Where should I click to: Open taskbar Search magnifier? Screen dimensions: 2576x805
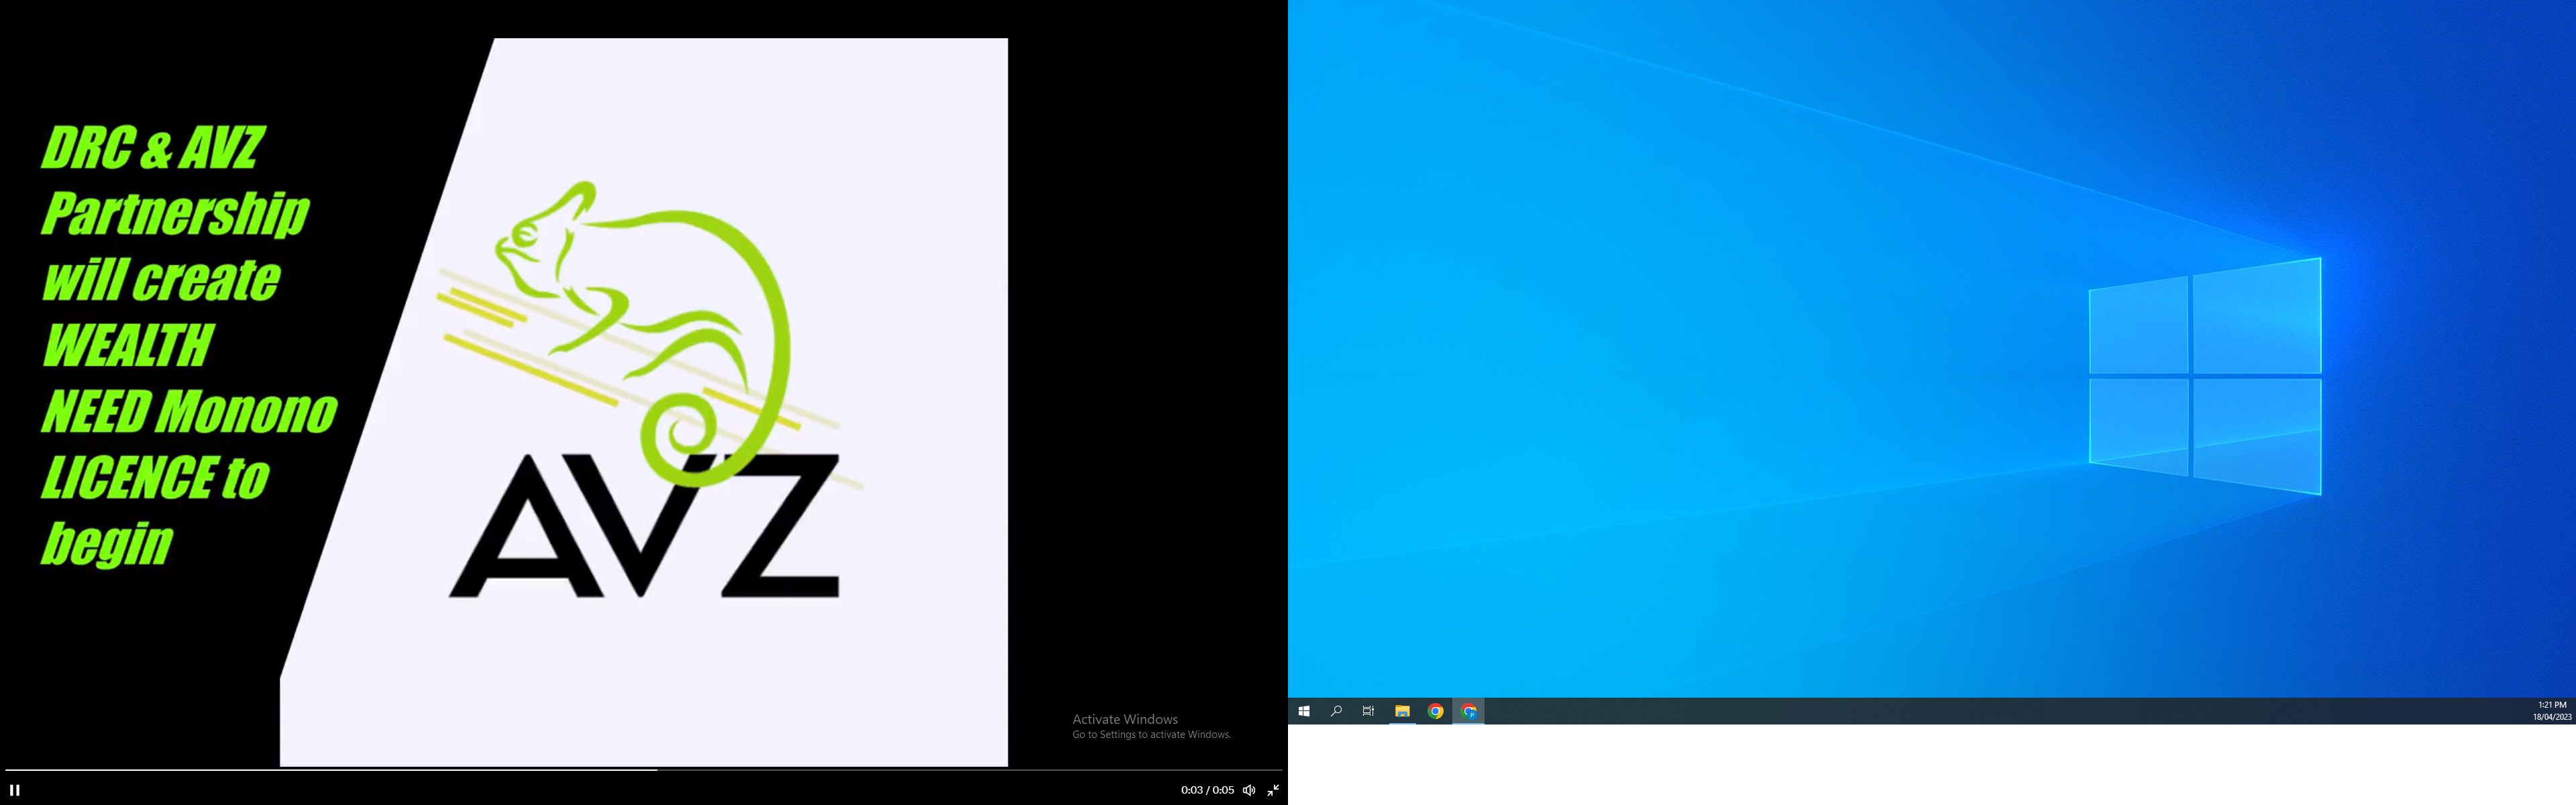[x=1336, y=711]
